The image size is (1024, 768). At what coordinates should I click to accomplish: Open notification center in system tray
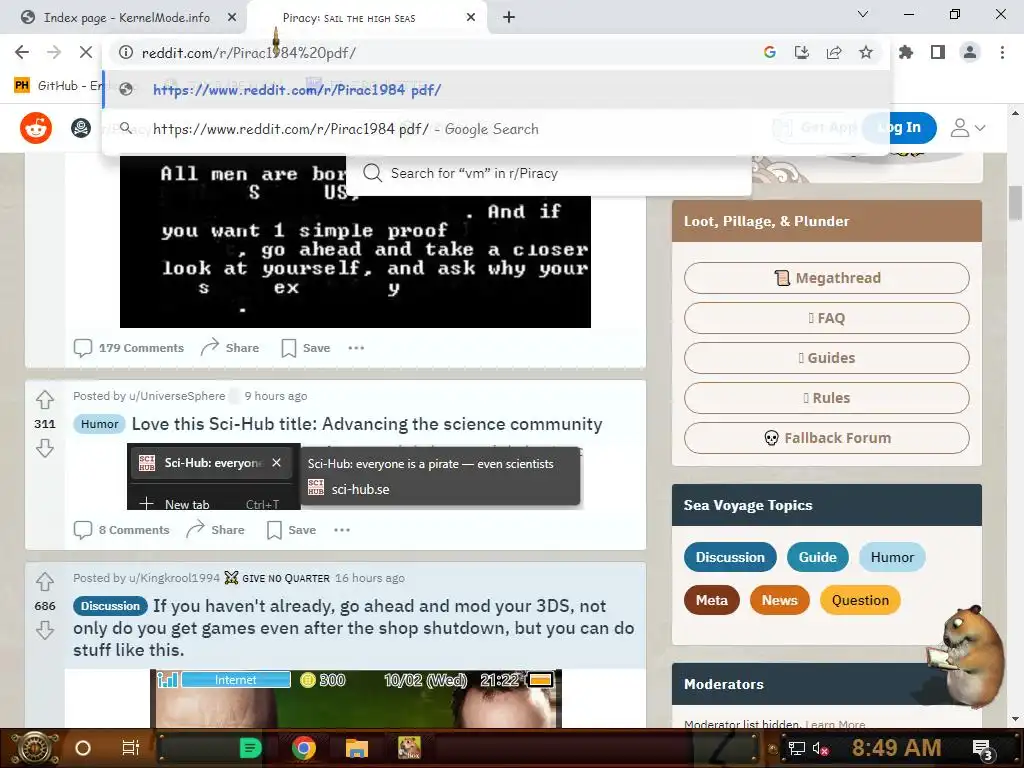click(x=983, y=748)
